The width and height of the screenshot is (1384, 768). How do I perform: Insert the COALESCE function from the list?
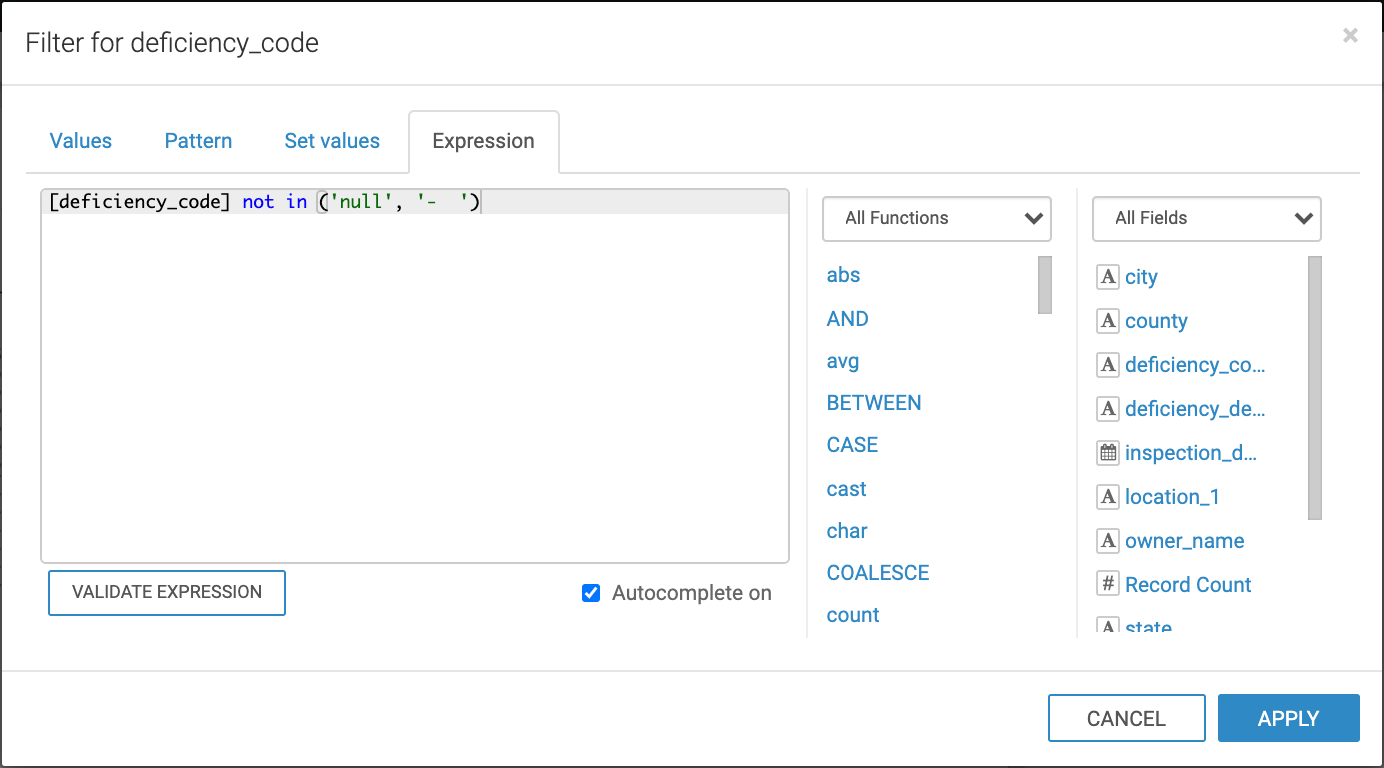pyautogui.click(x=877, y=573)
